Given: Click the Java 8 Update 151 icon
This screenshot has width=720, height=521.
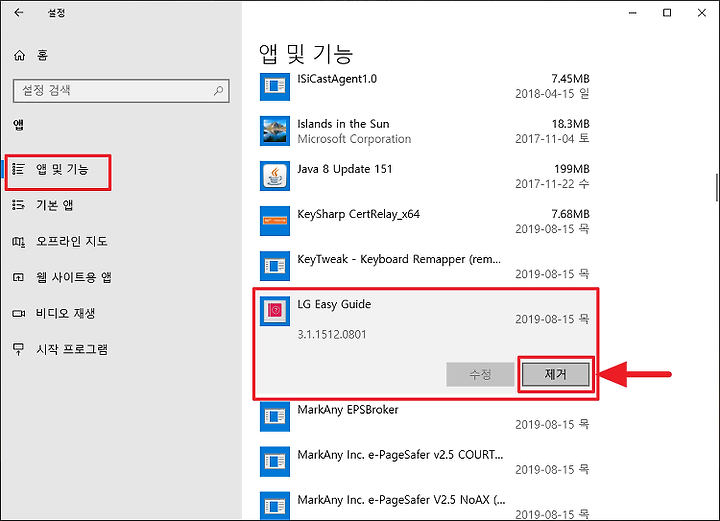Looking at the screenshot, I should tap(275, 176).
